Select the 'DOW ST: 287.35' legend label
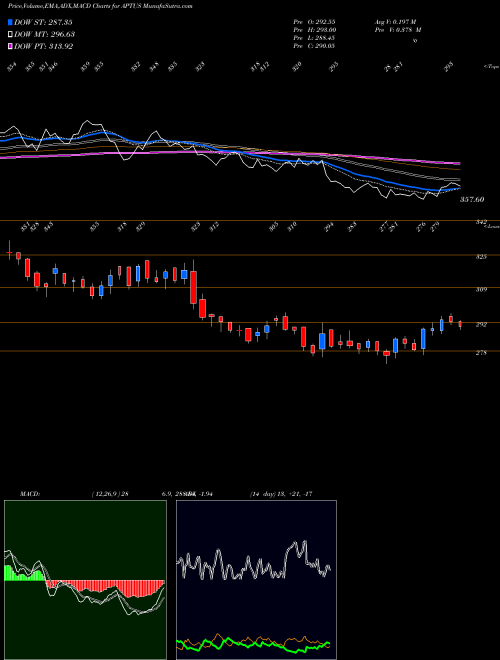The image size is (500, 660). tap(44, 22)
